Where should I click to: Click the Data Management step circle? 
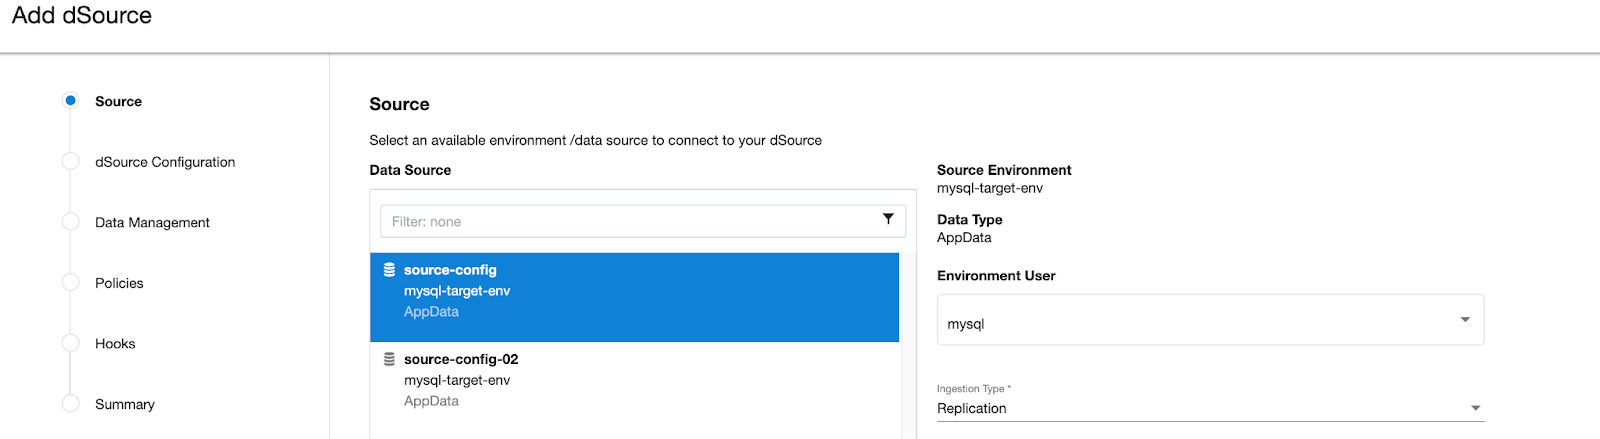[x=71, y=222]
